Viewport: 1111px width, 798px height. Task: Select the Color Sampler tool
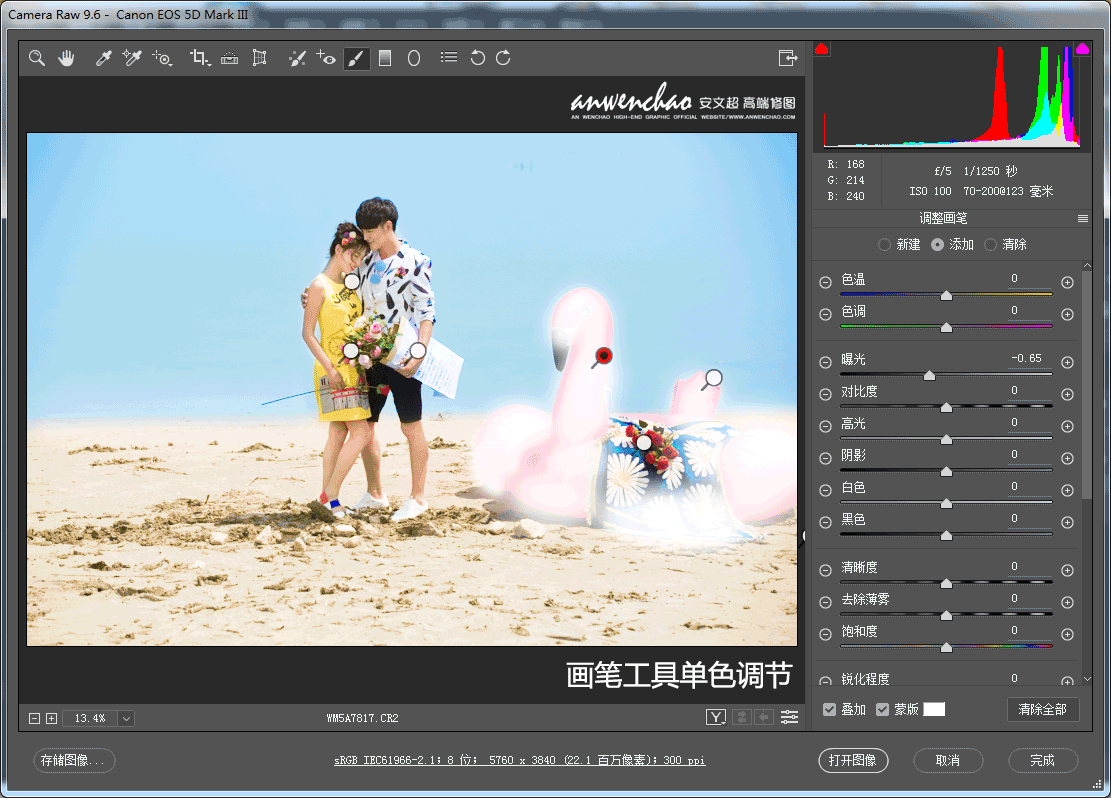click(132, 58)
